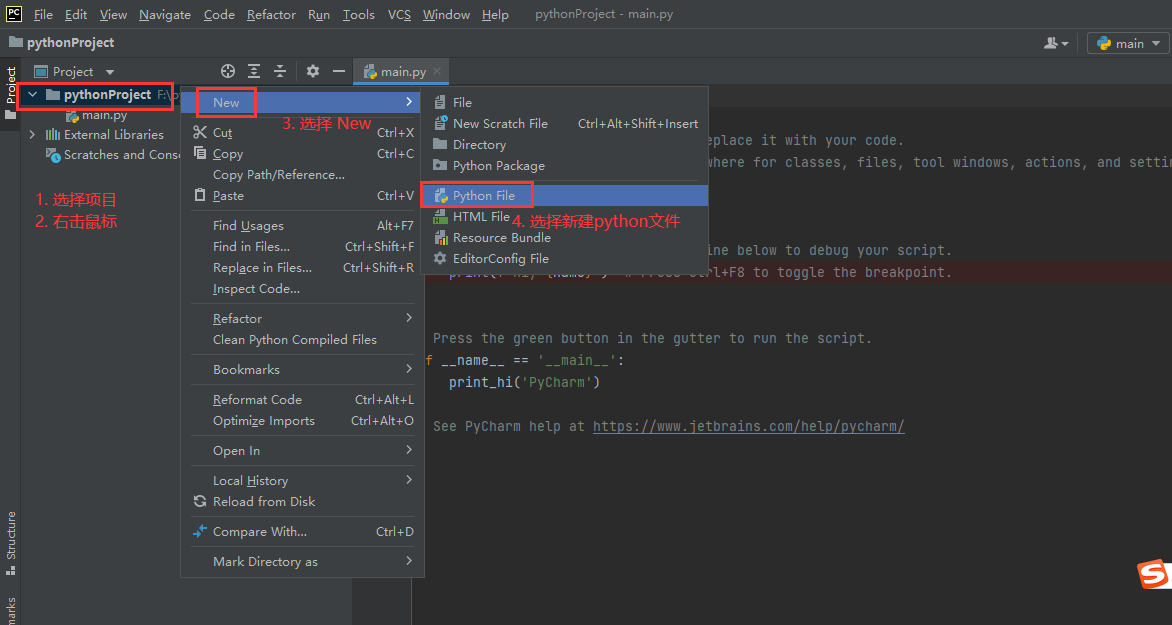Image resolution: width=1172 pixels, height=625 pixels.
Task: Open the File menu
Action: (x=43, y=15)
